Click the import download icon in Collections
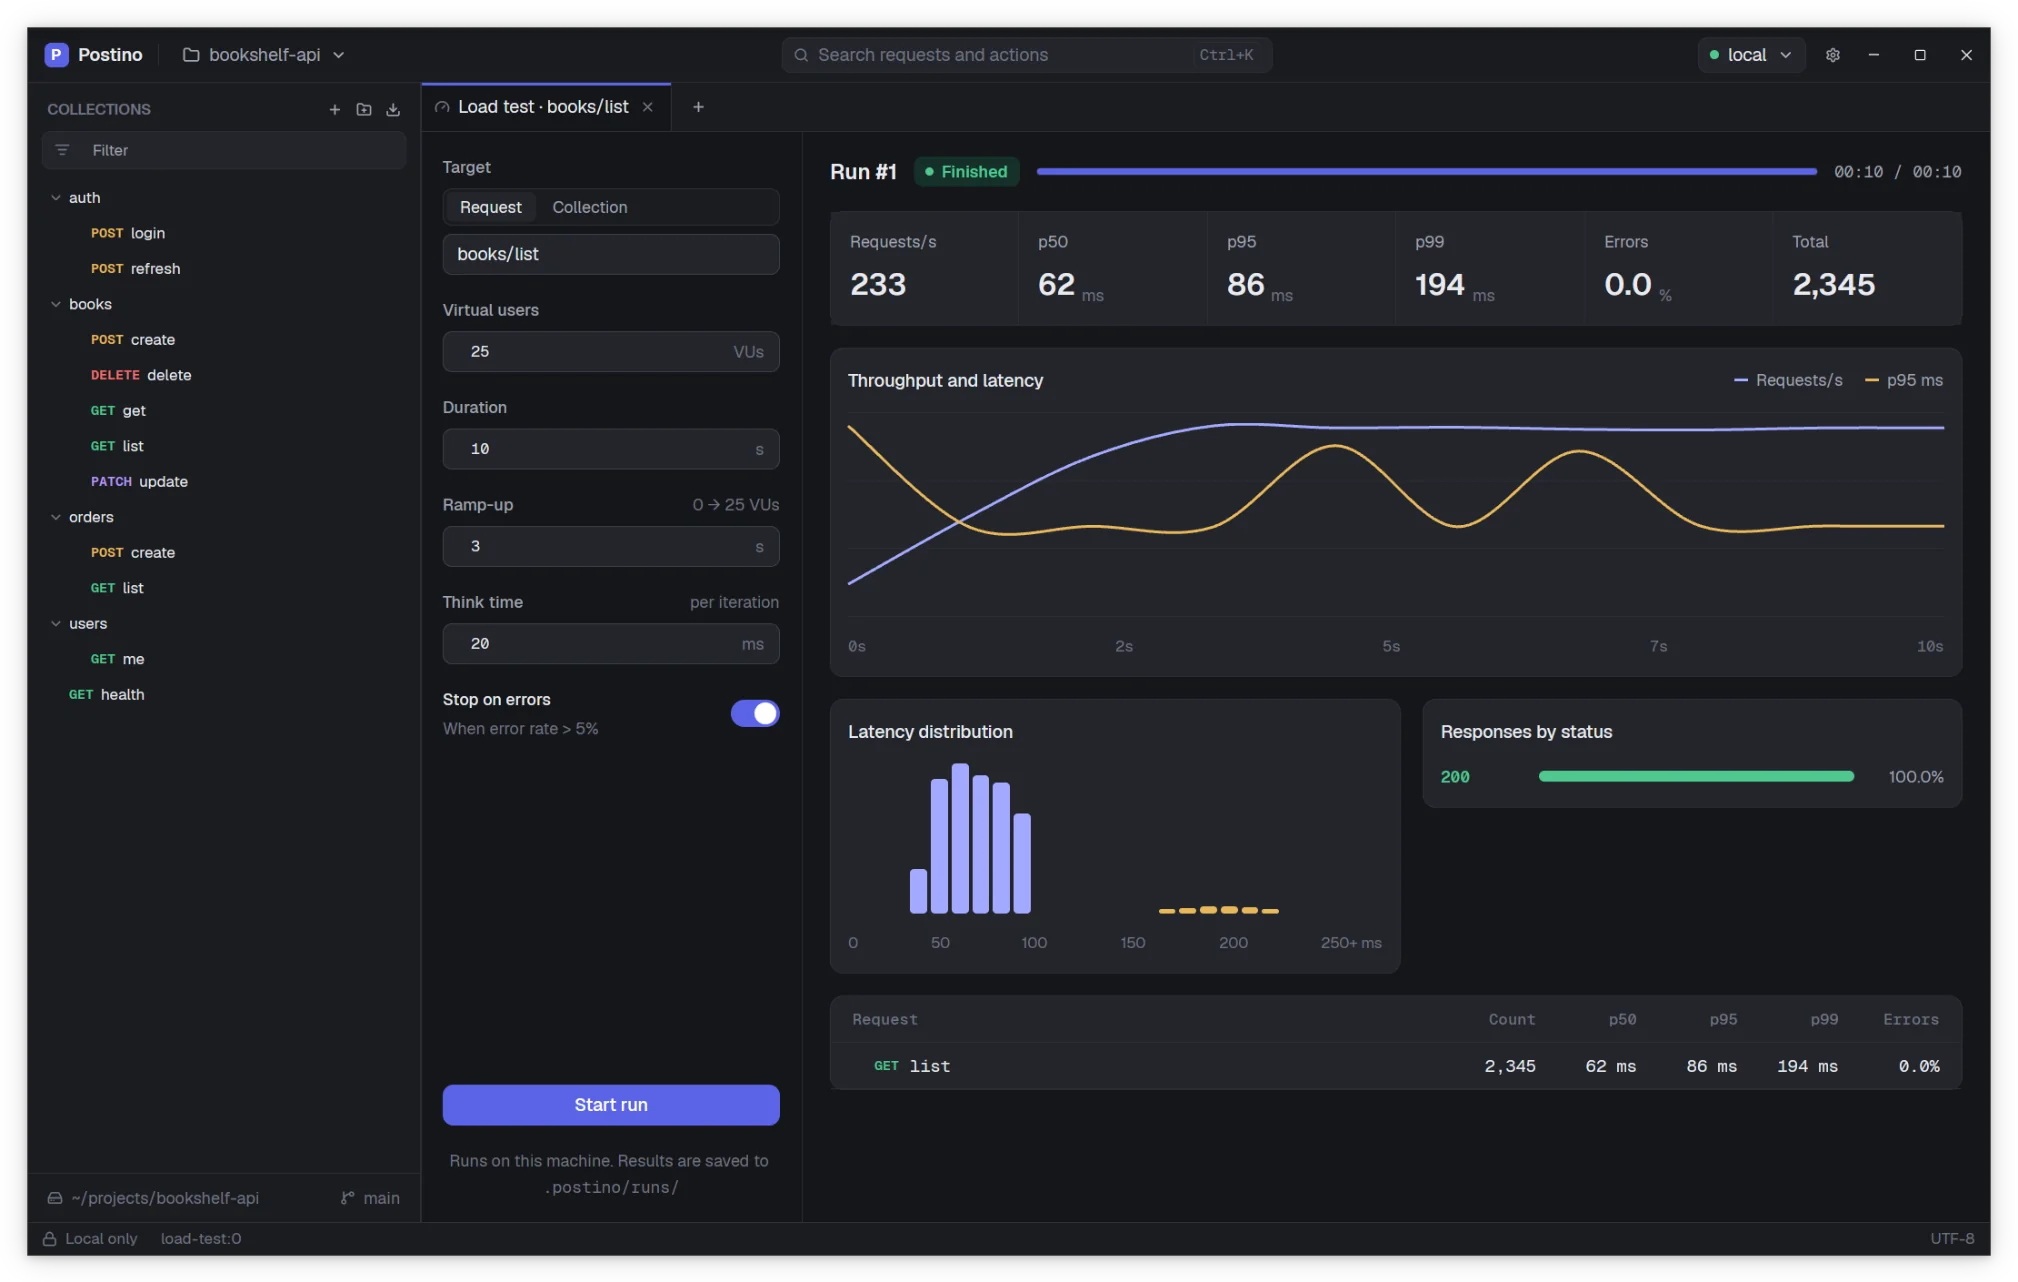Image resolution: width=2018 pixels, height=1282 pixels. tap(393, 109)
